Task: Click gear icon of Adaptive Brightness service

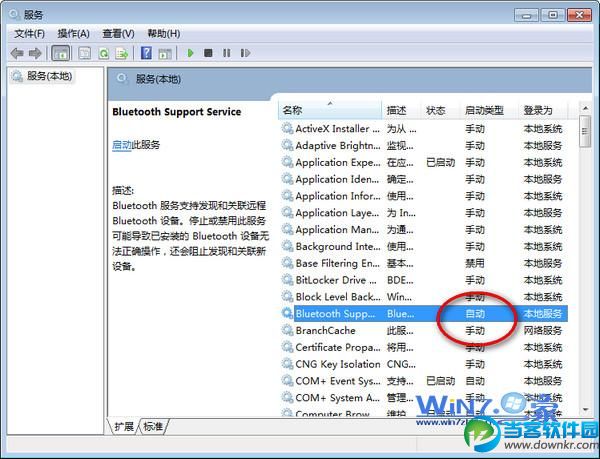Action: pyautogui.click(x=287, y=145)
